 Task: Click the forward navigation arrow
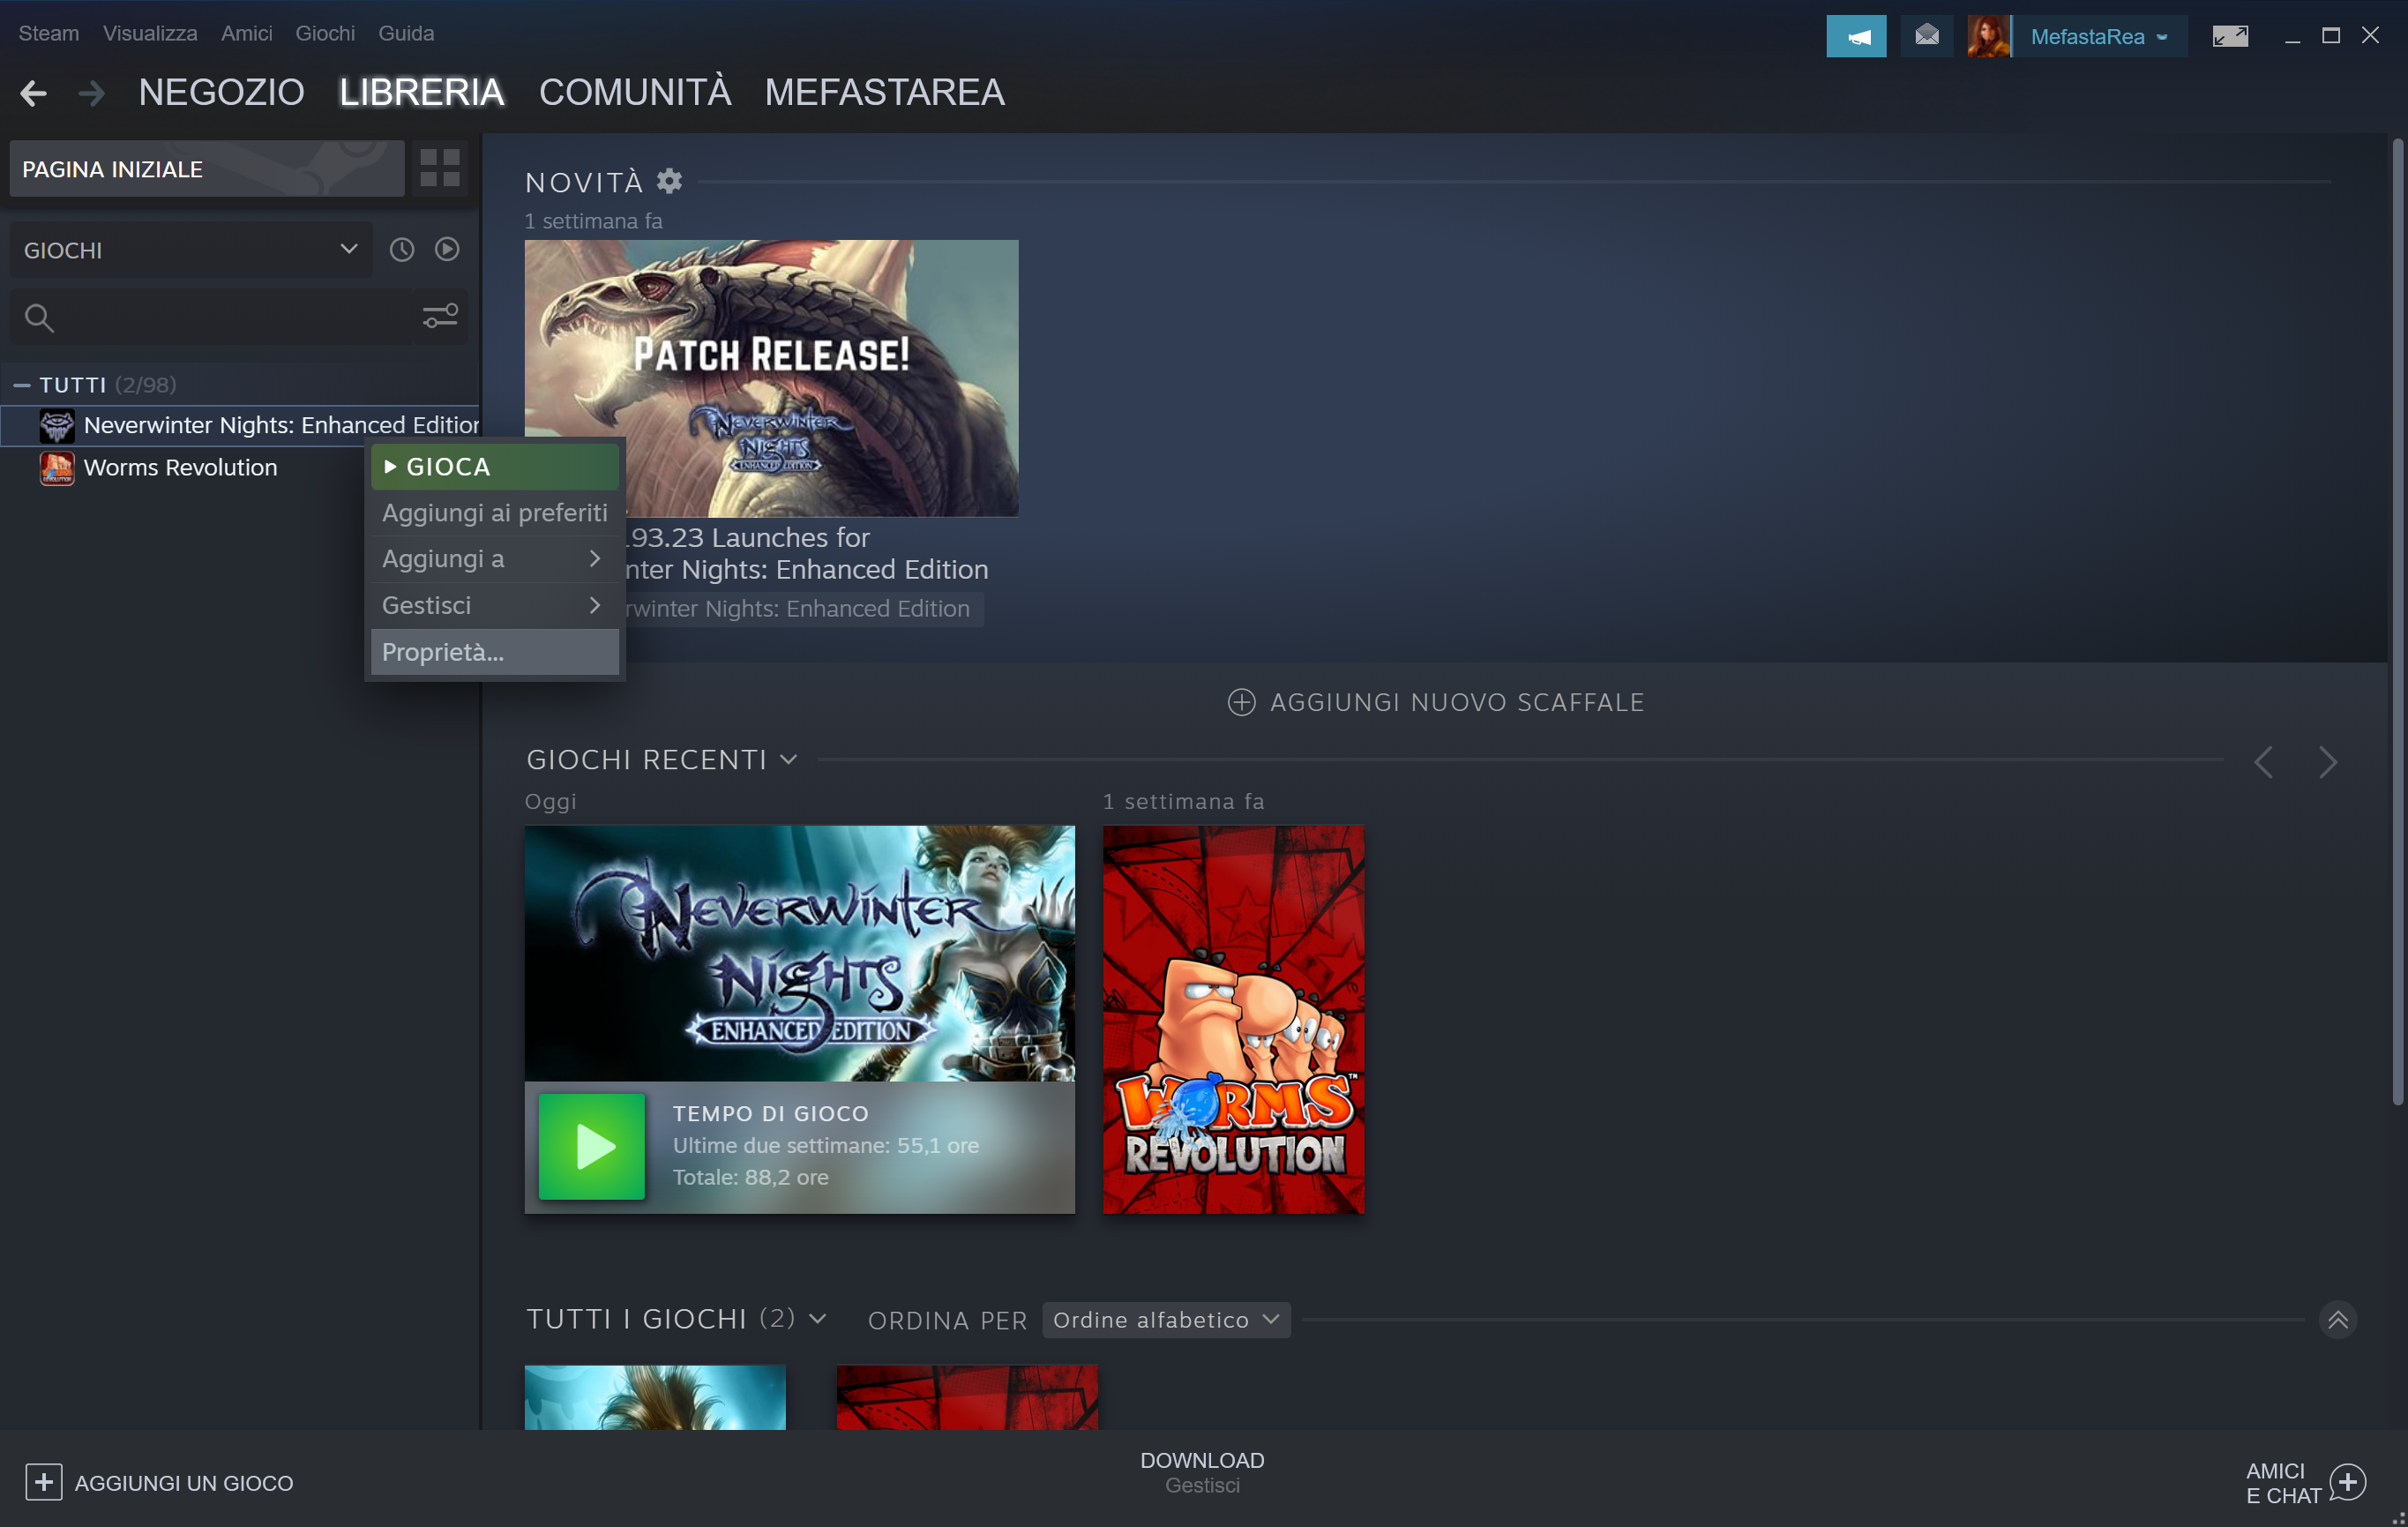point(92,93)
